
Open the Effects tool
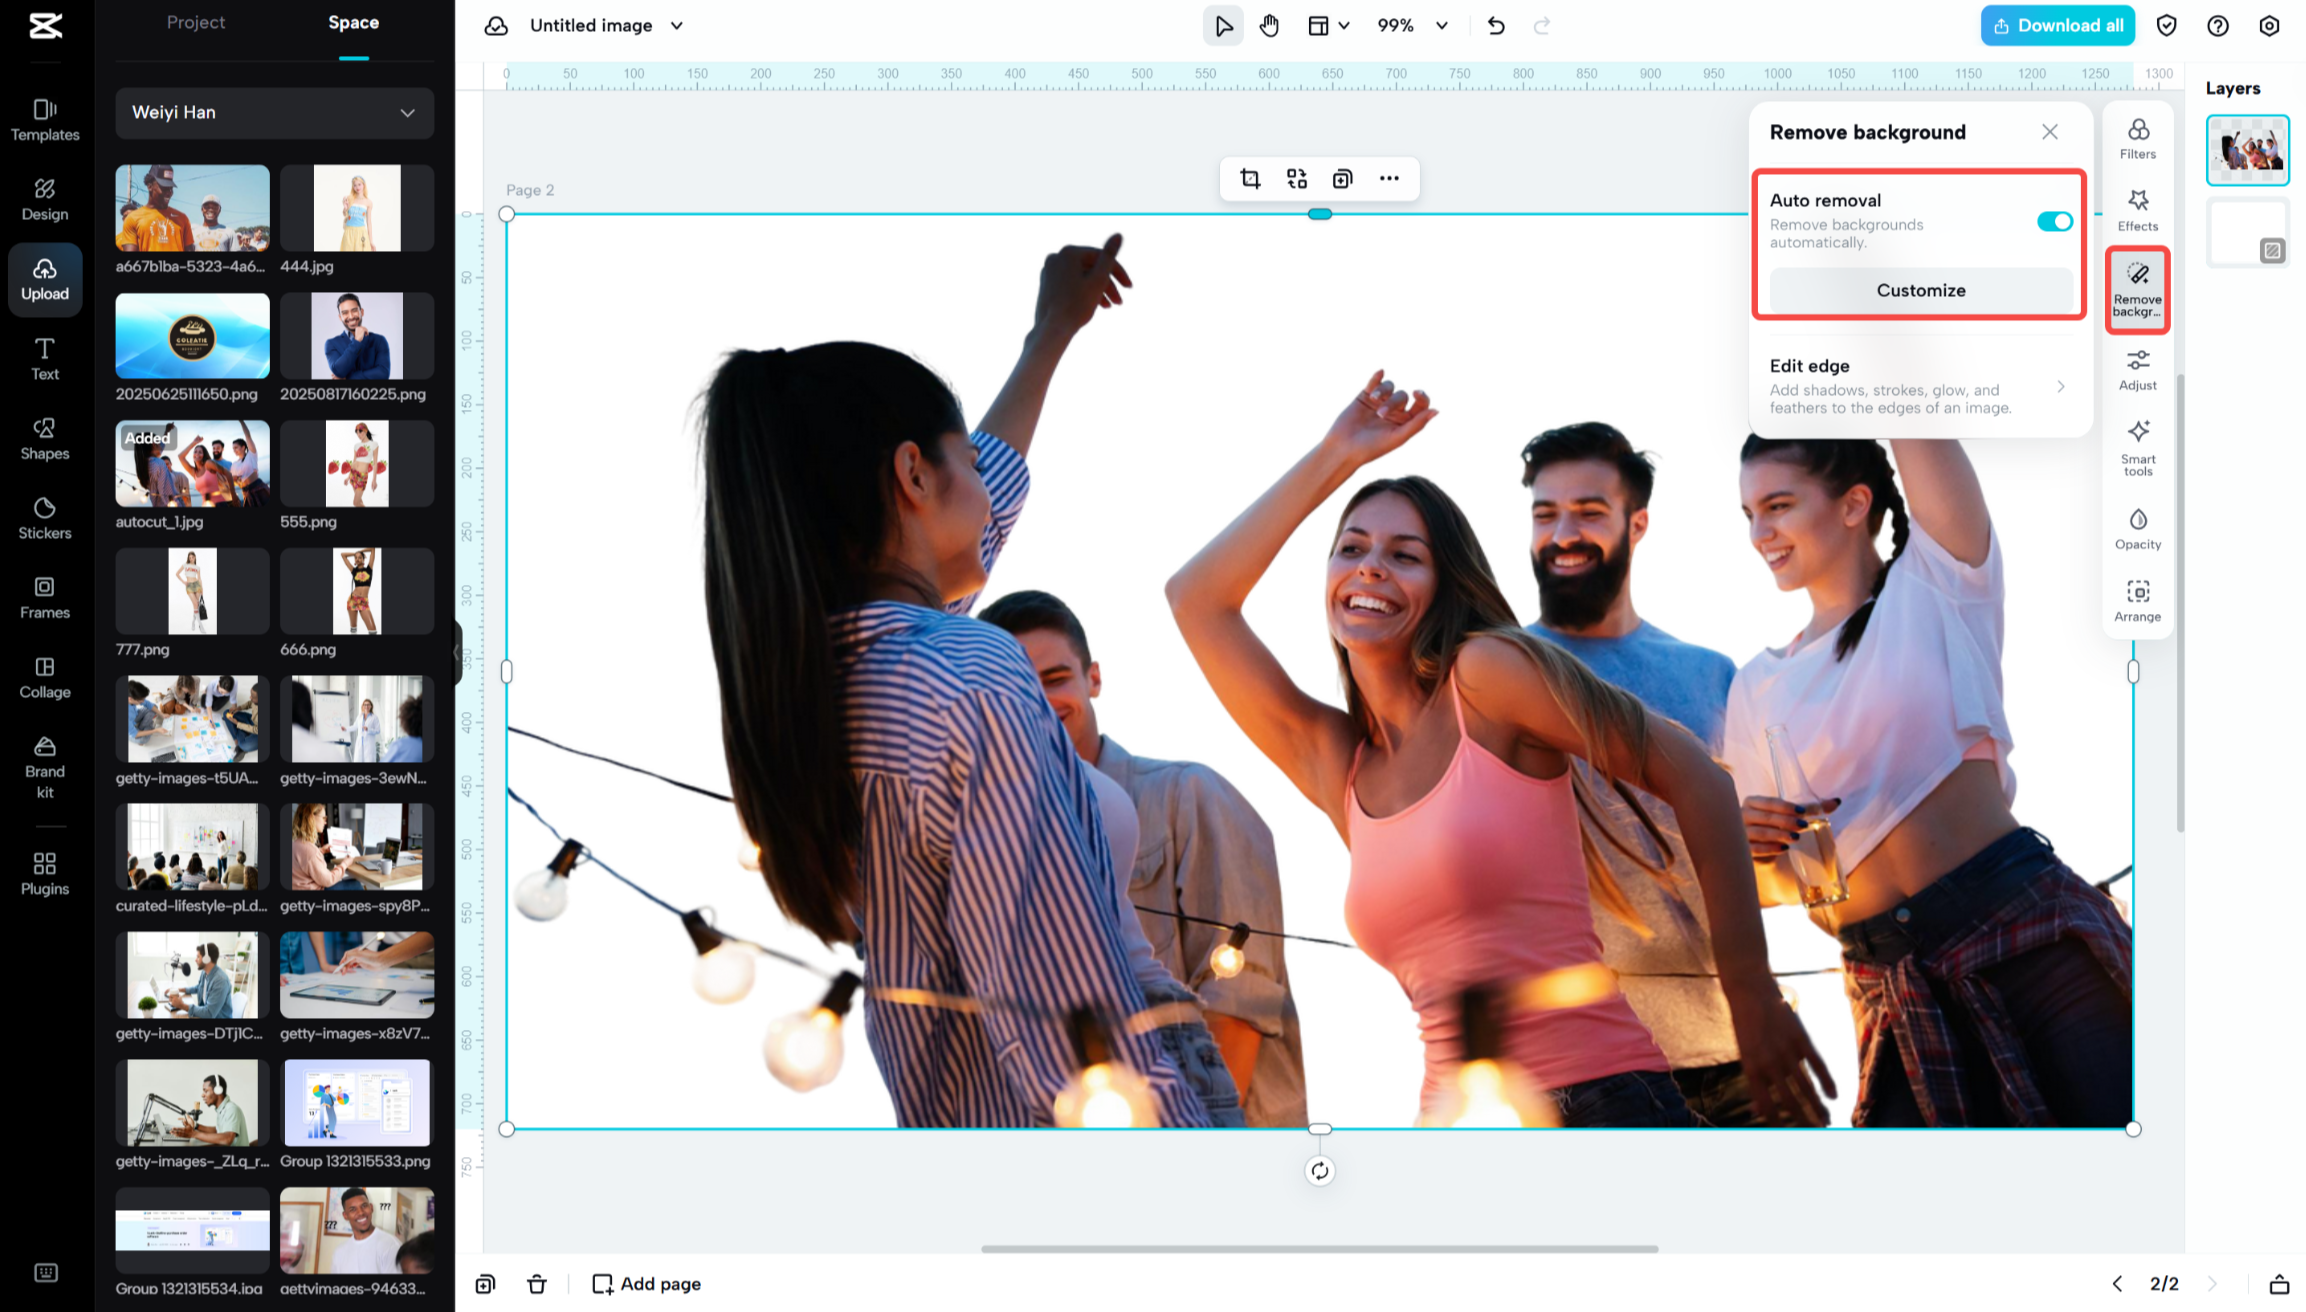click(x=2137, y=210)
